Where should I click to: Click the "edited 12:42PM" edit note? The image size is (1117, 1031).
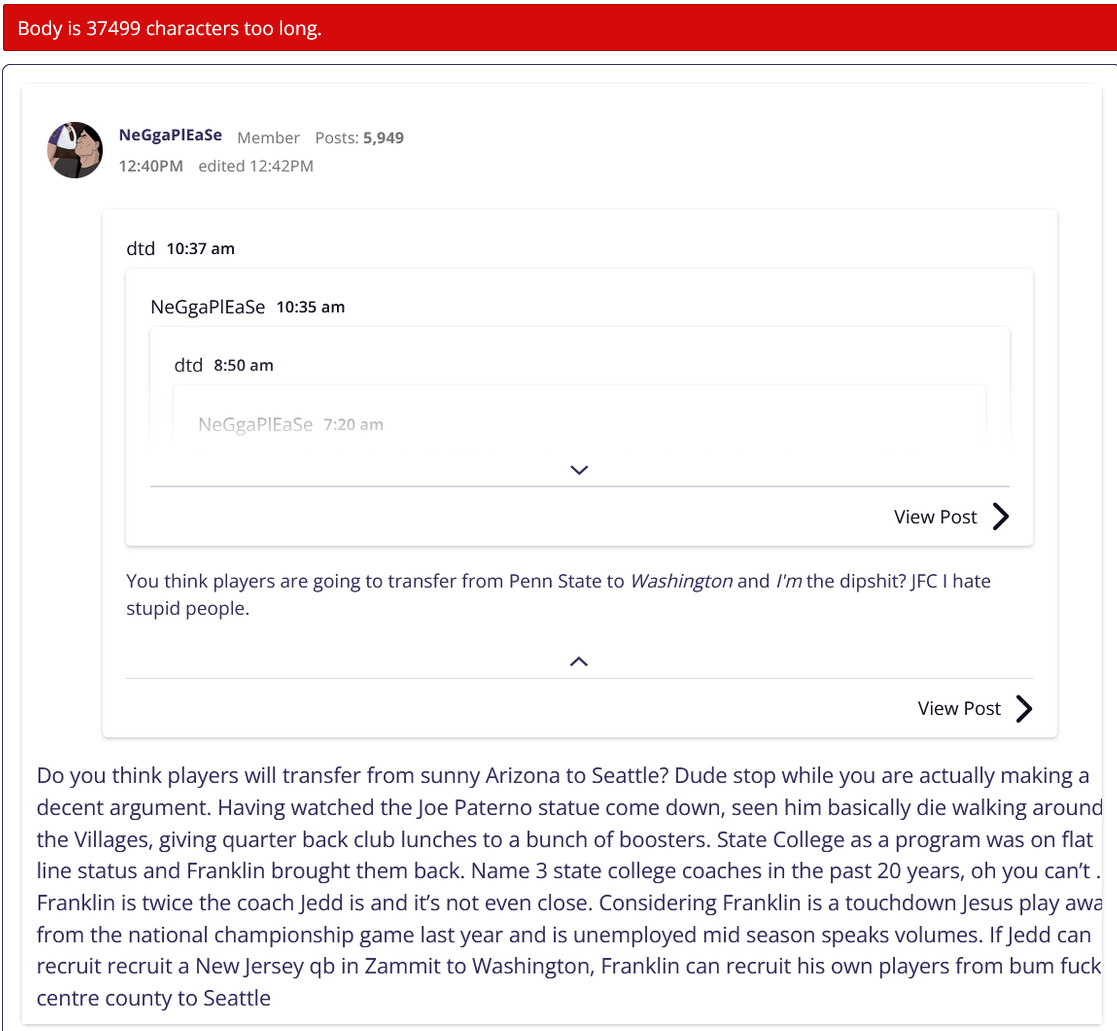coord(255,166)
